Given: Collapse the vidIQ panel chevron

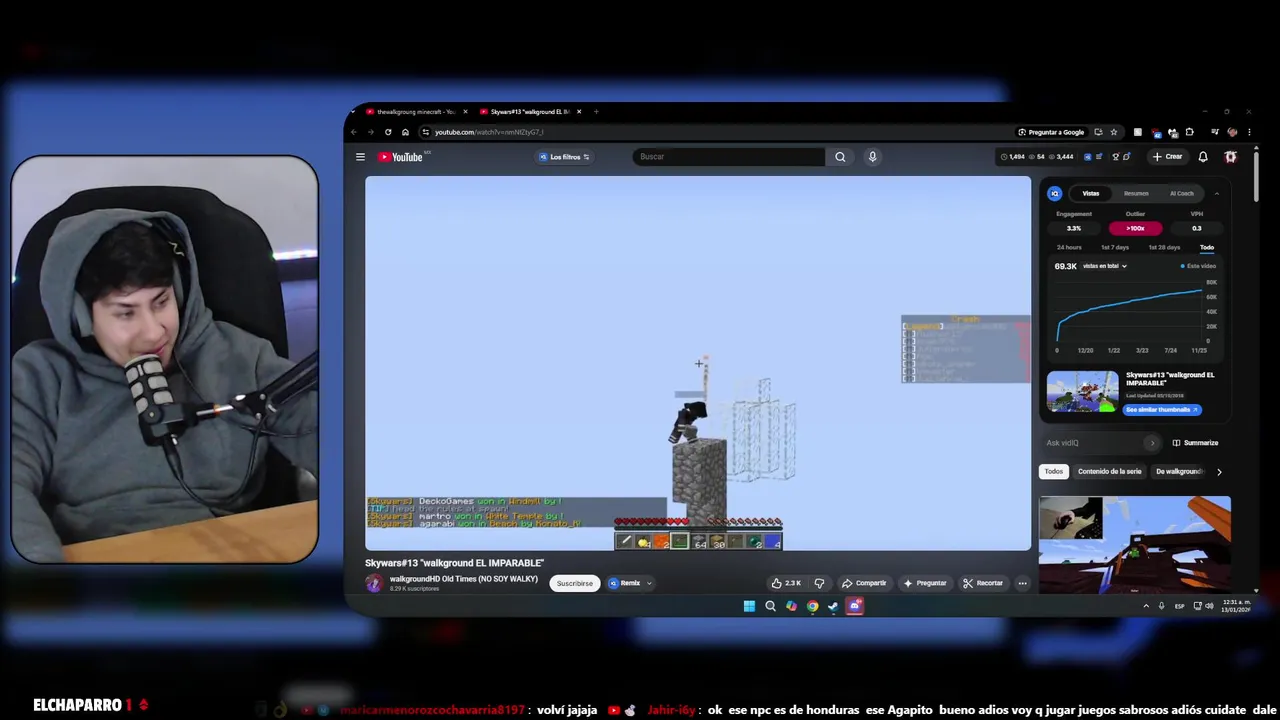Looking at the screenshot, I should 1217,194.
